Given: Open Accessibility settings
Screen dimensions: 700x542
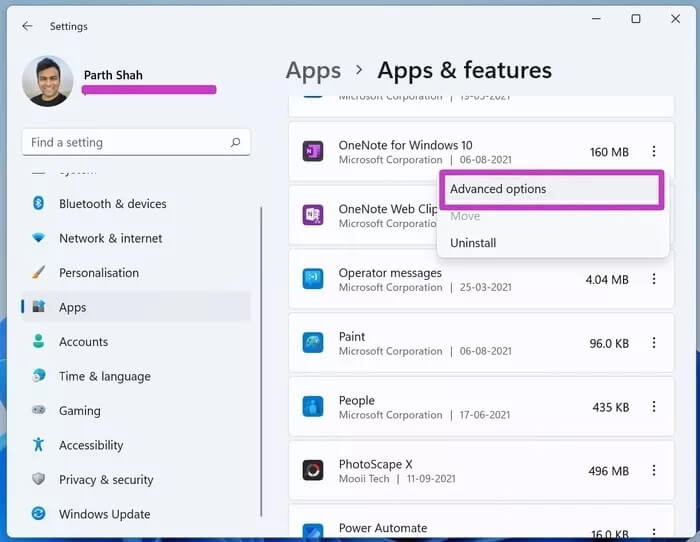Looking at the screenshot, I should click(137, 445).
